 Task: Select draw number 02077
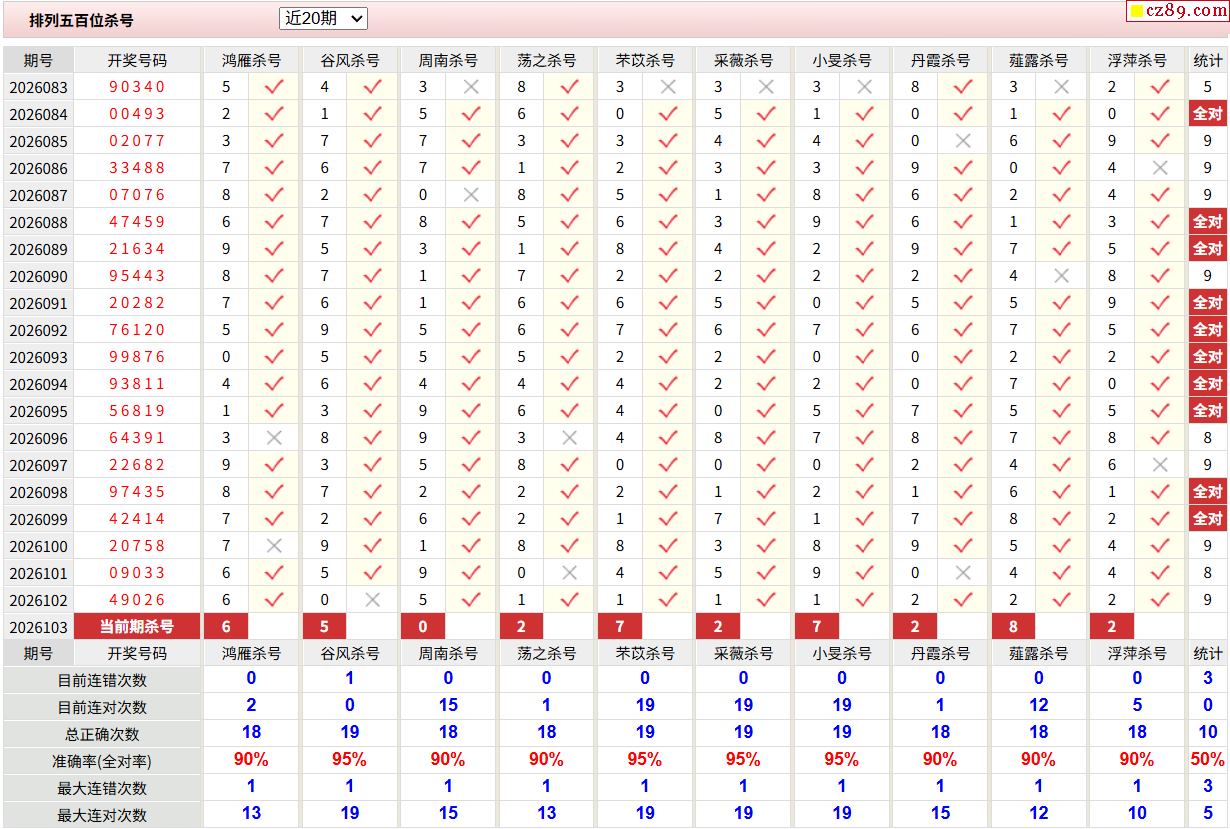point(138,141)
